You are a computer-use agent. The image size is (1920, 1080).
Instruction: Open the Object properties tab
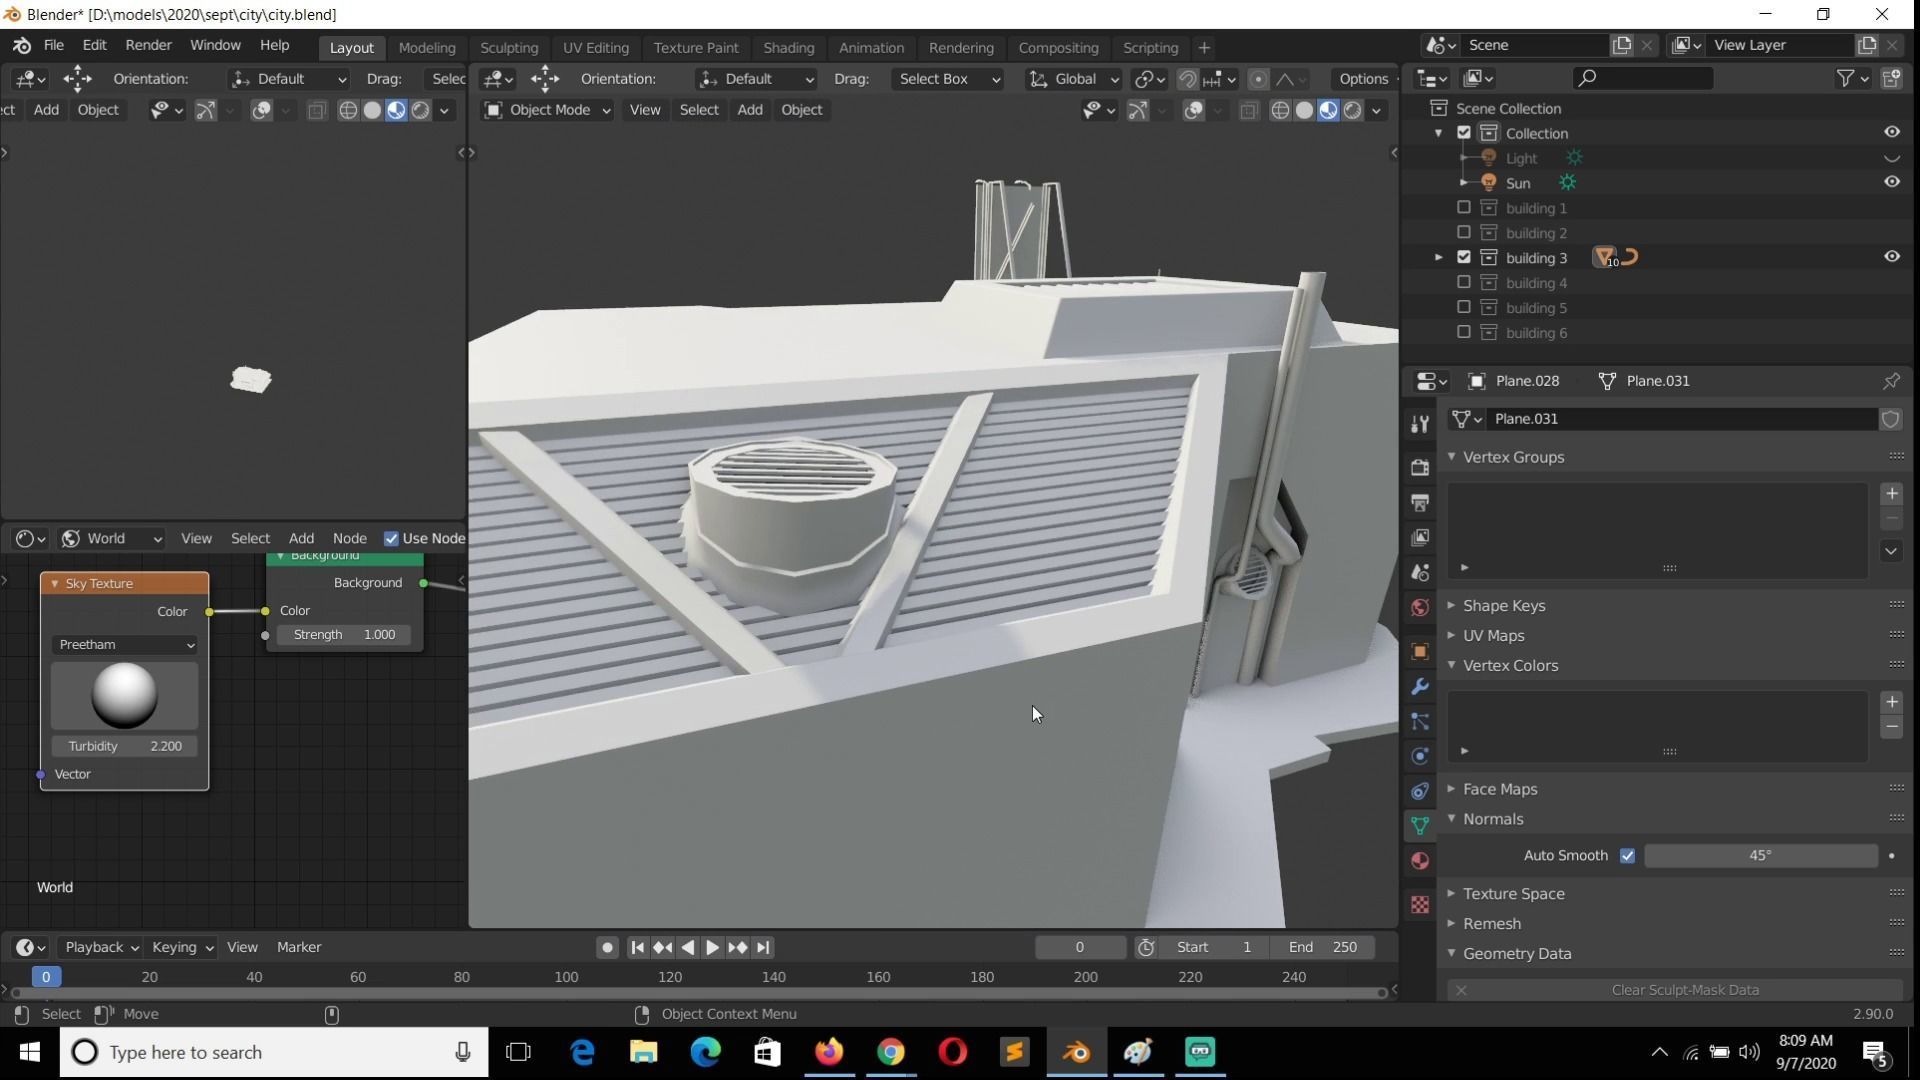pos(1419,651)
